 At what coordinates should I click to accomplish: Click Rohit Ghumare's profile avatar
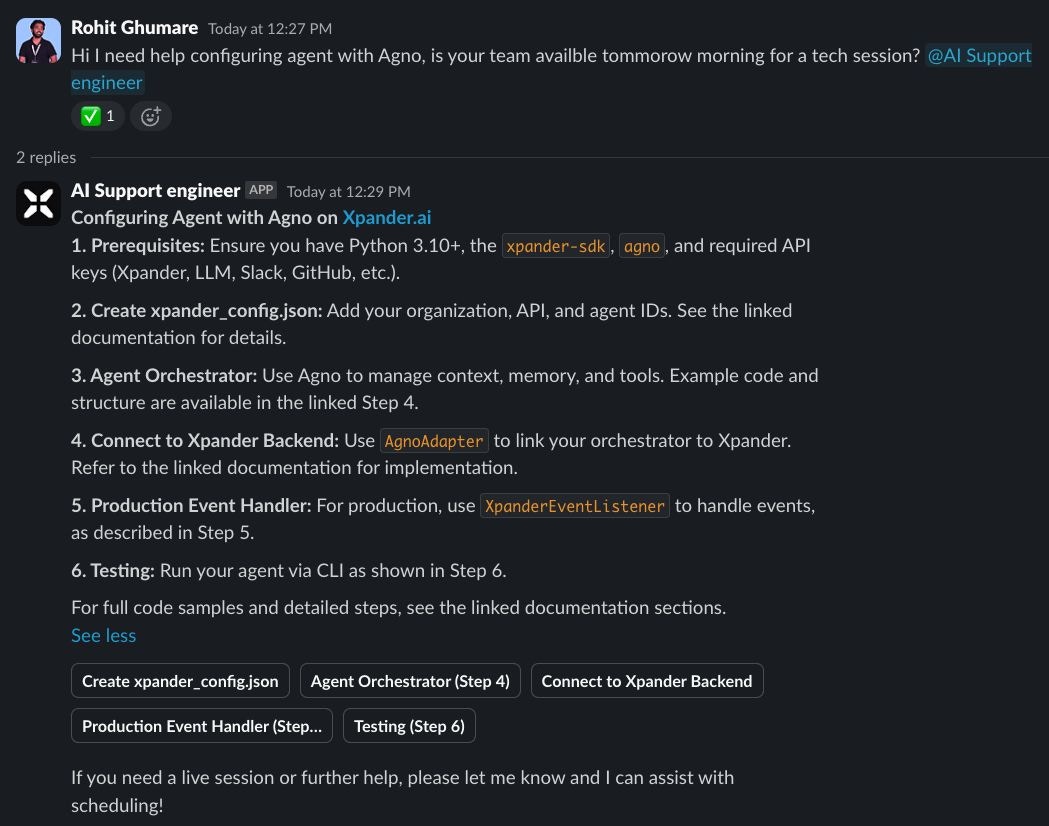[38, 41]
